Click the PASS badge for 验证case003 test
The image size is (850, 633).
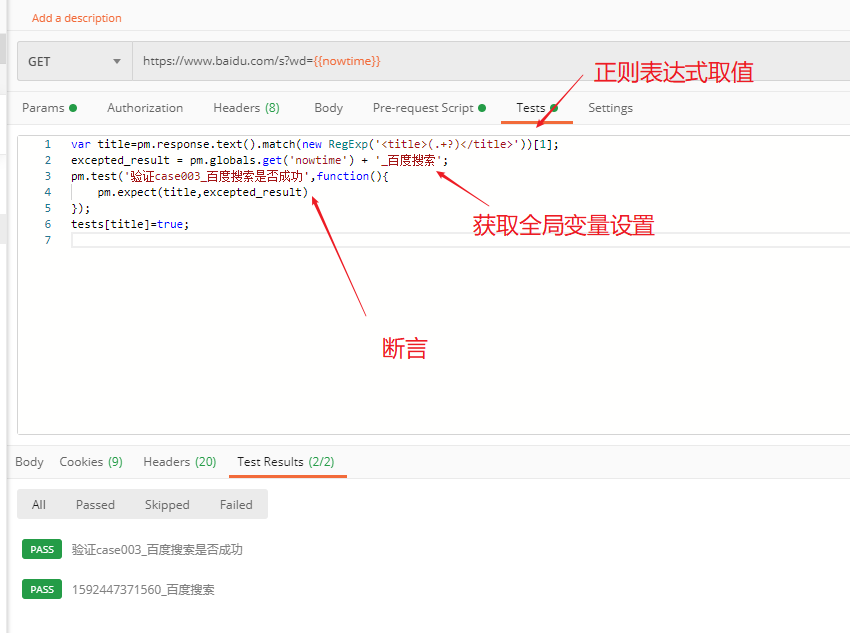point(42,550)
